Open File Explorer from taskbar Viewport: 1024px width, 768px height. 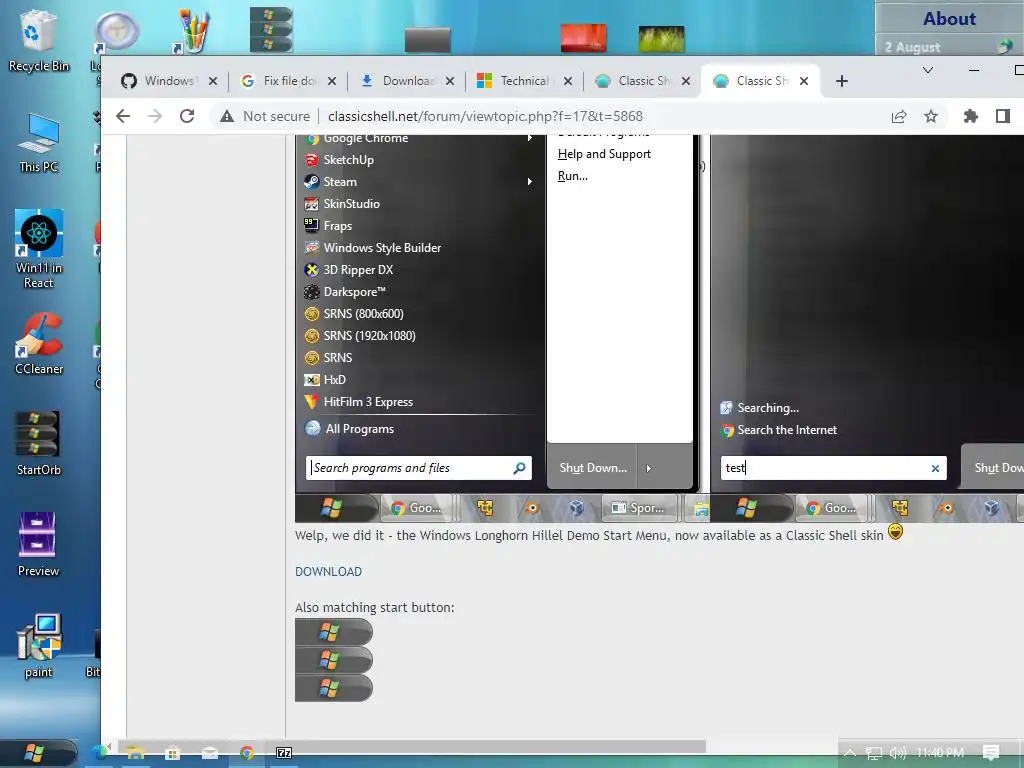coord(135,753)
